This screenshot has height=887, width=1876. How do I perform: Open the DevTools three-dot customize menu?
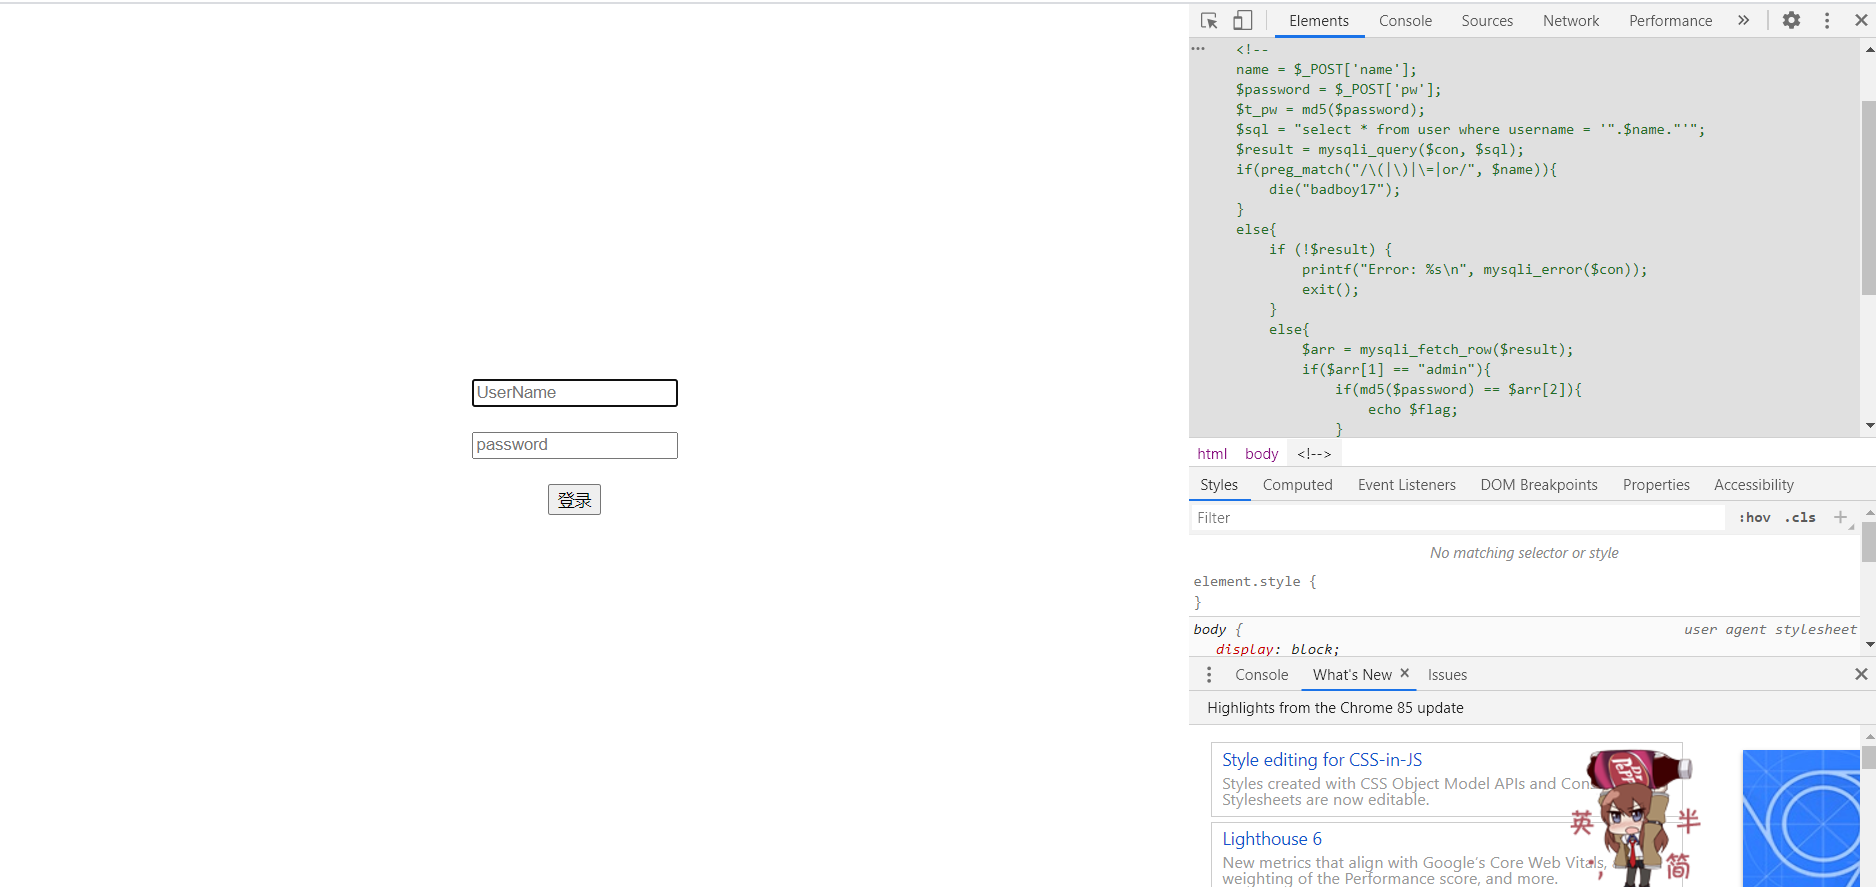pyautogui.click(x=1827, y=20)
